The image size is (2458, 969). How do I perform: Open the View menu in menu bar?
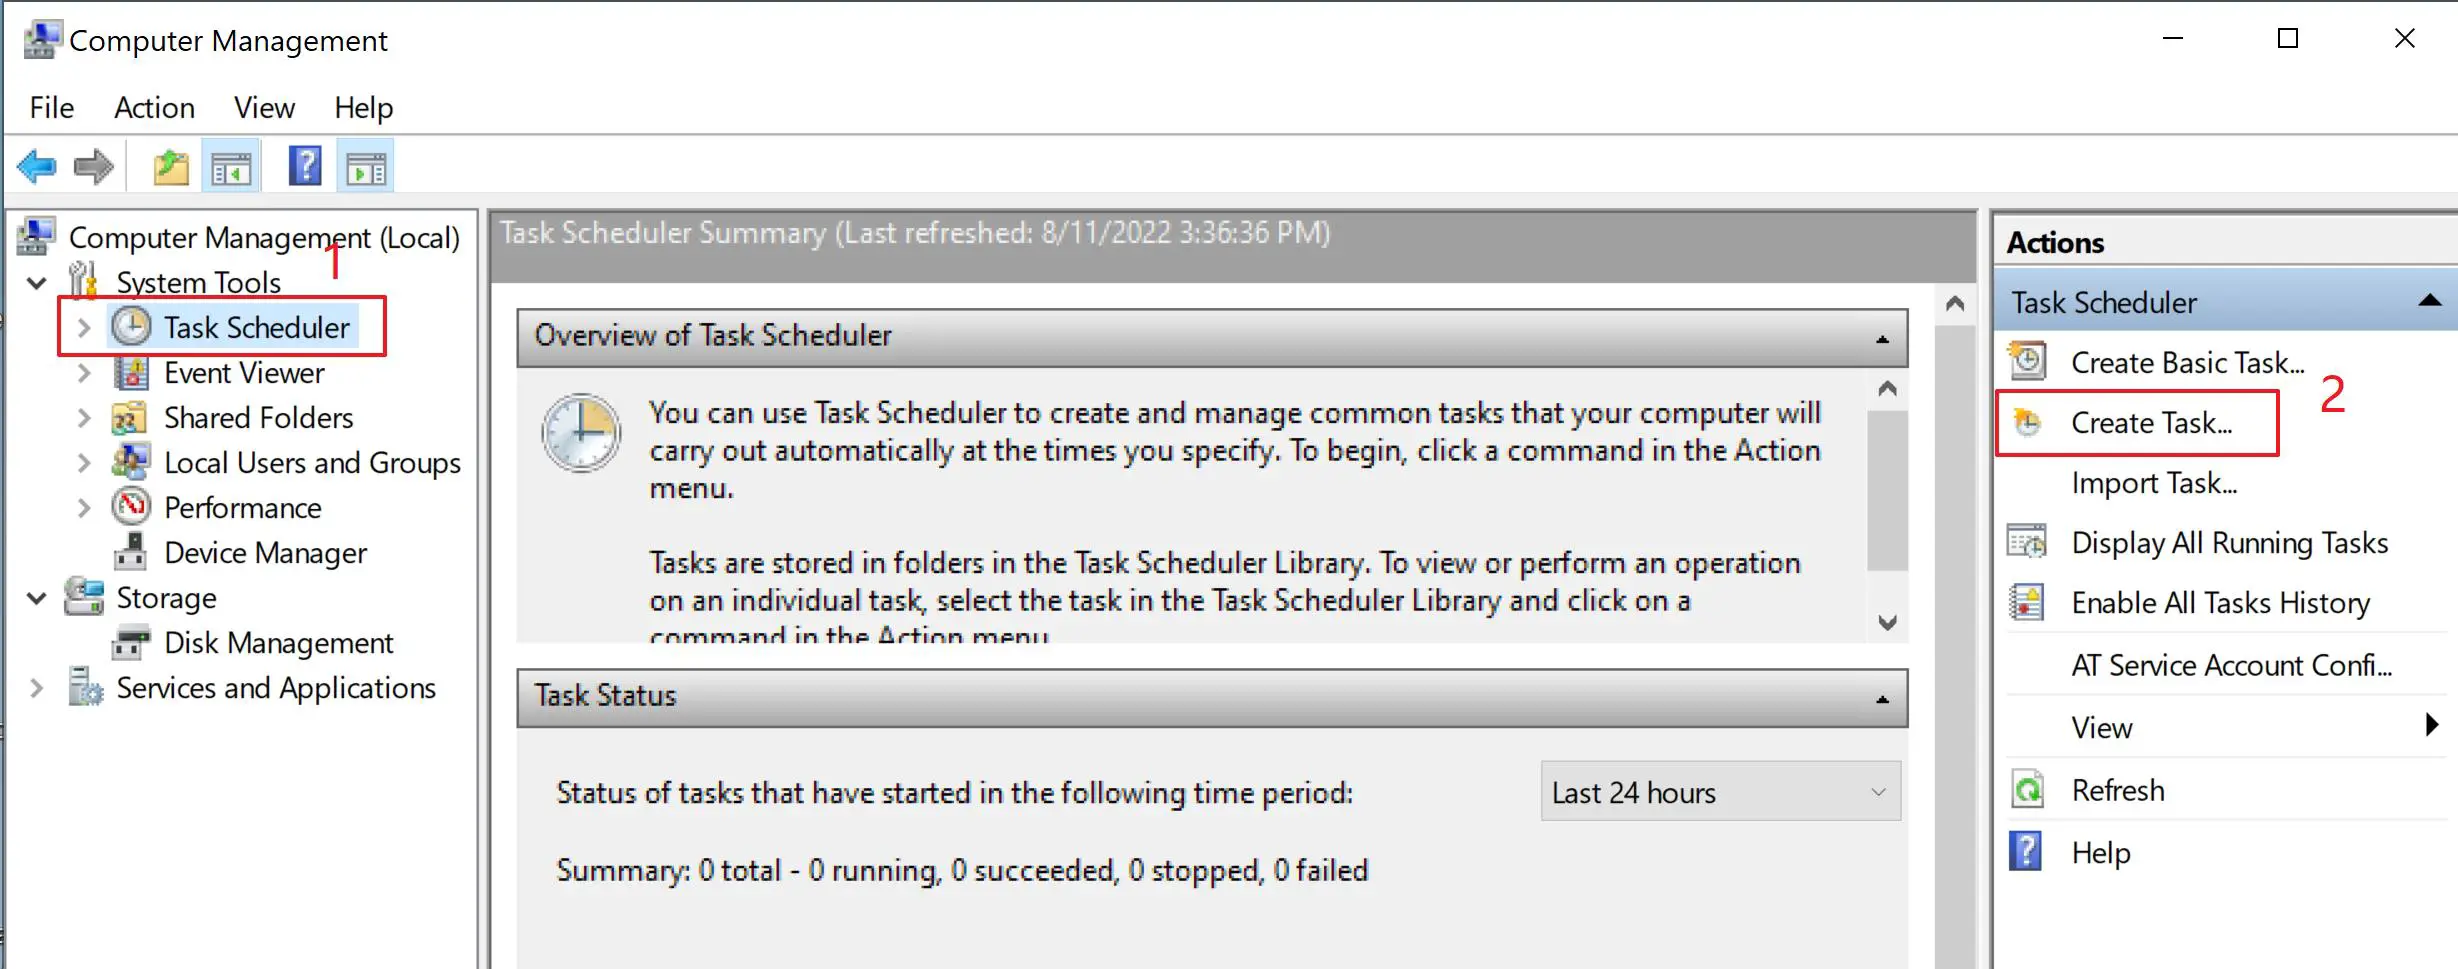point(264,108)
